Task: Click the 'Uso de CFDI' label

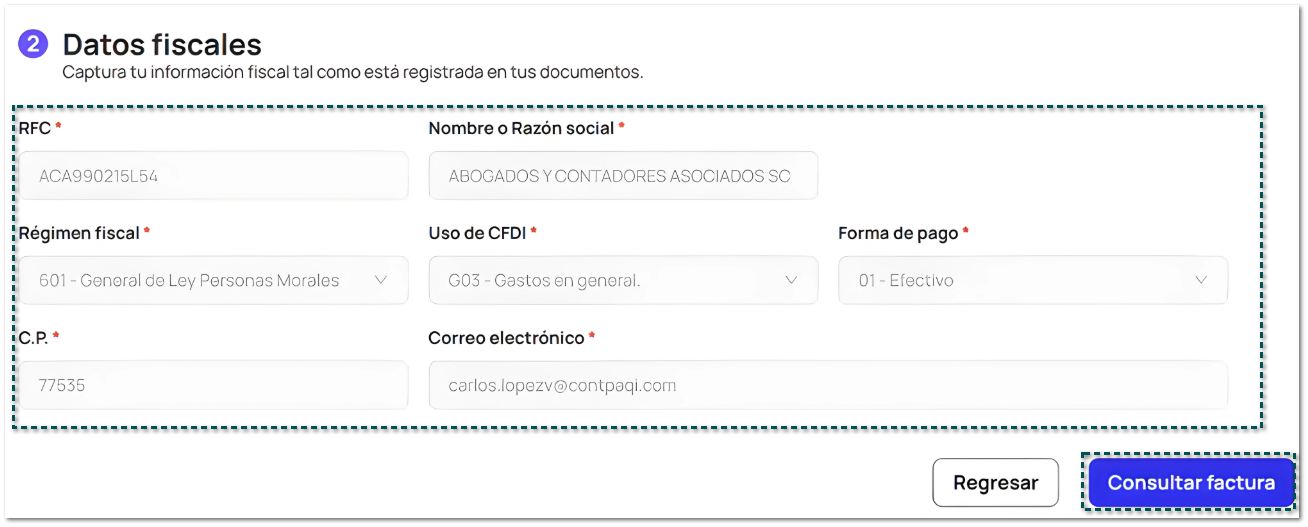Action: [477, 232]
